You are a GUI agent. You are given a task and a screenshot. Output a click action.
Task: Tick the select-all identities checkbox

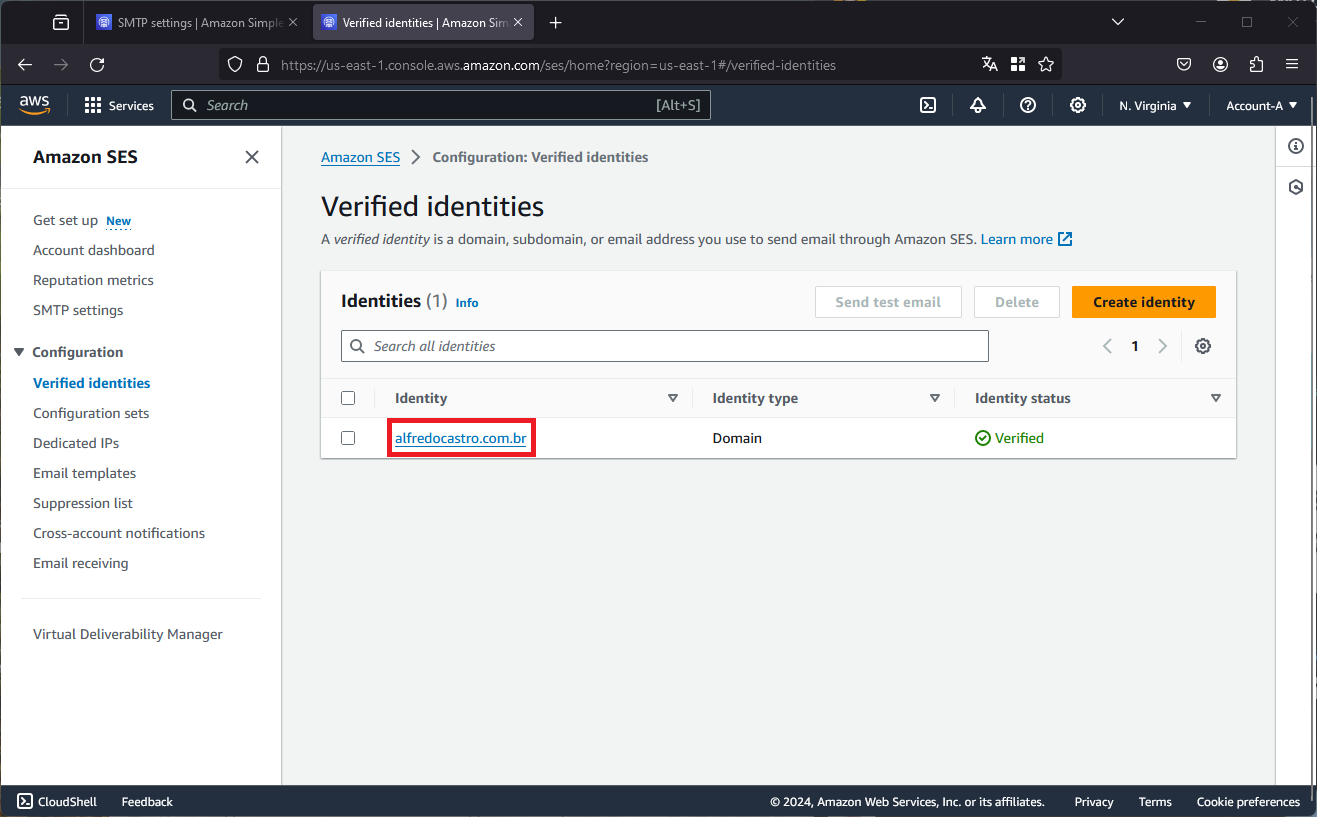[348, 398]
